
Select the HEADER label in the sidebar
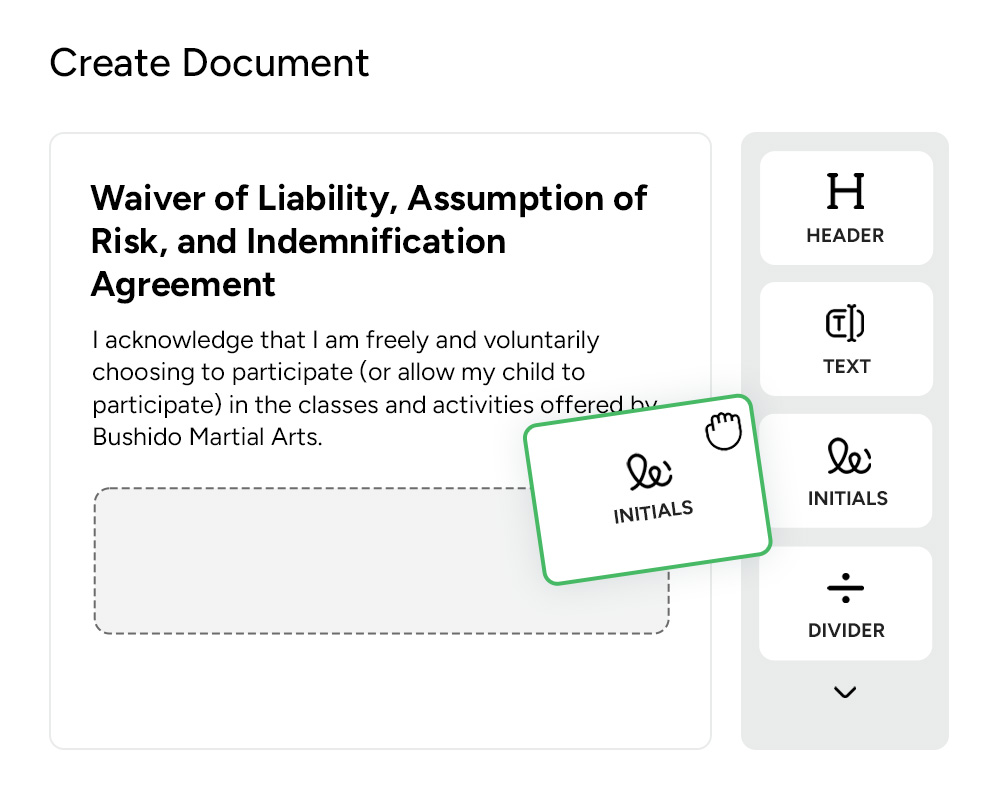(845, 236)
